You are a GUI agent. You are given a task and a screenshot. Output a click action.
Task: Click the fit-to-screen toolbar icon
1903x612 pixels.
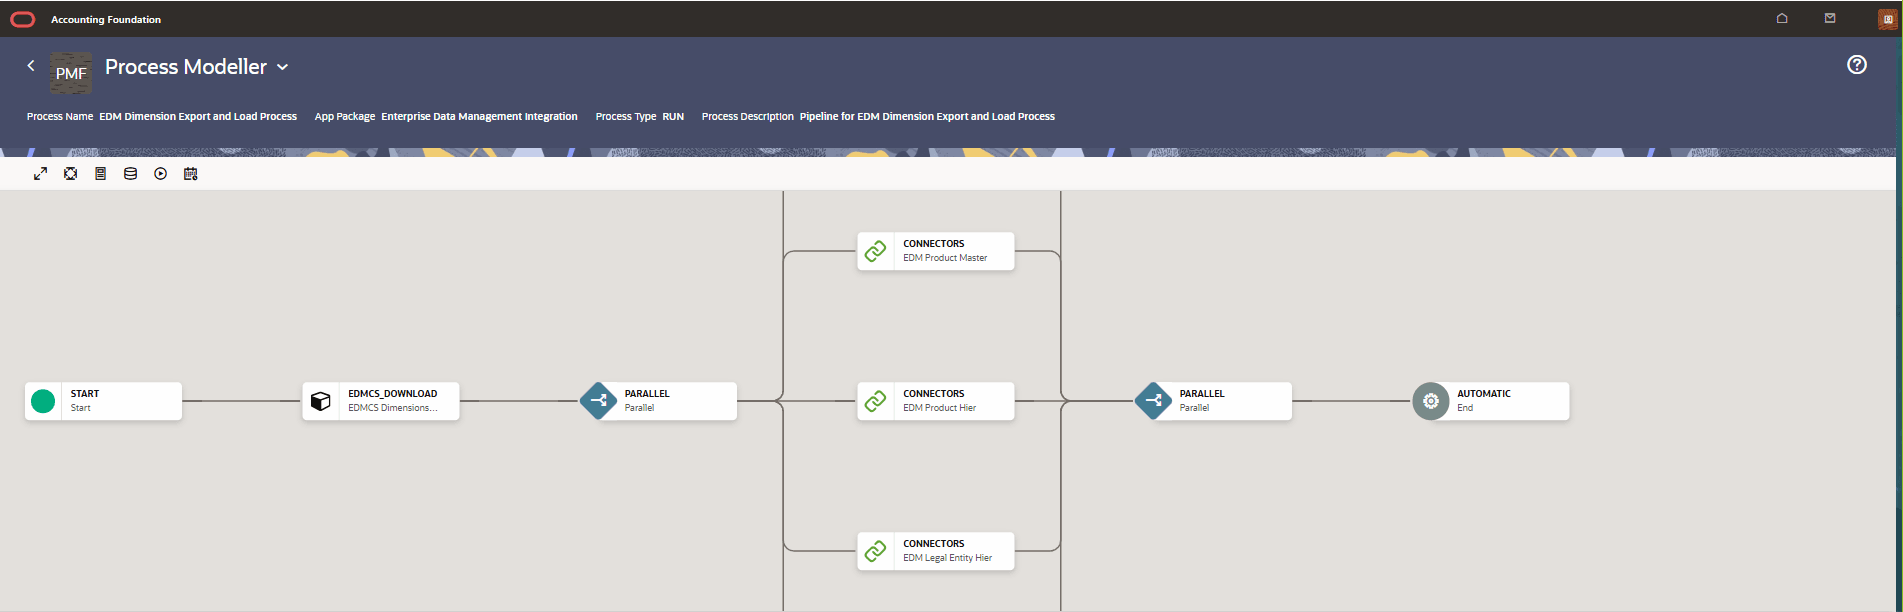(x=70, y=174)
